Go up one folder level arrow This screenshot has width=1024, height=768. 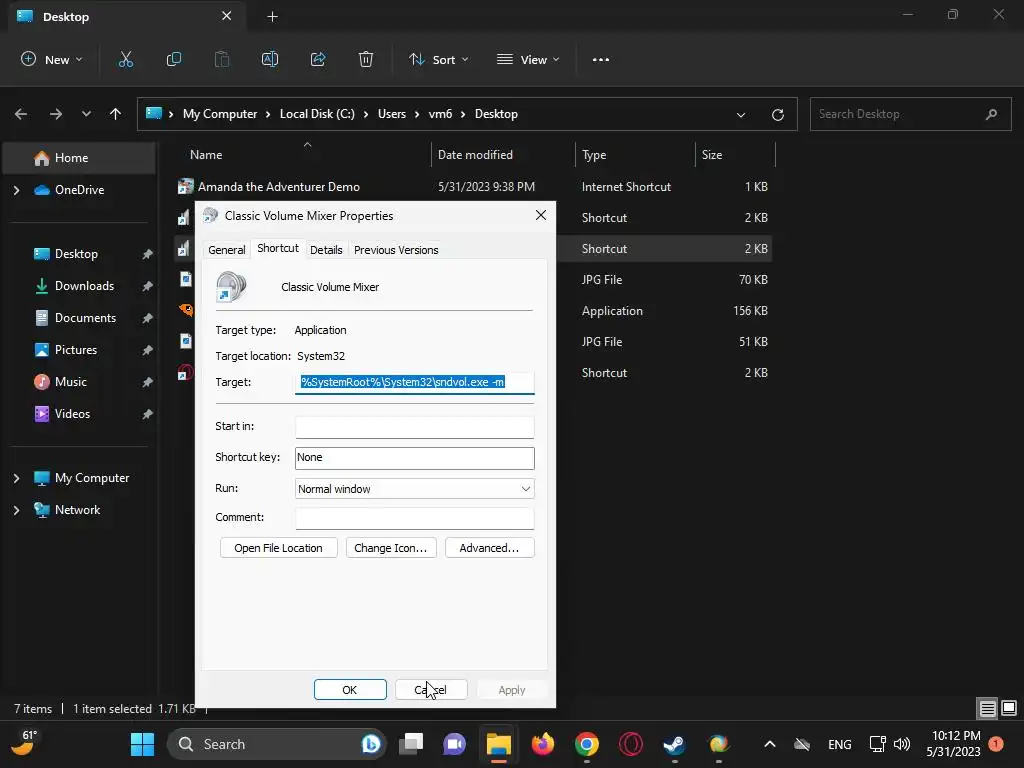tap(116, 114)
